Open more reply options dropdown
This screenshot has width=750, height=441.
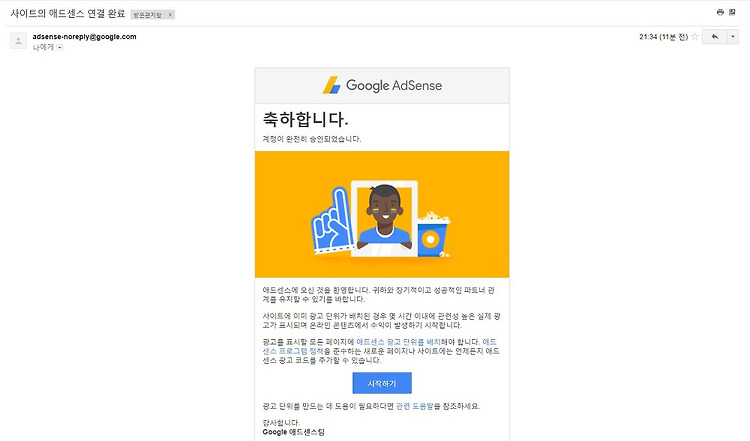(x=733, y=37)
